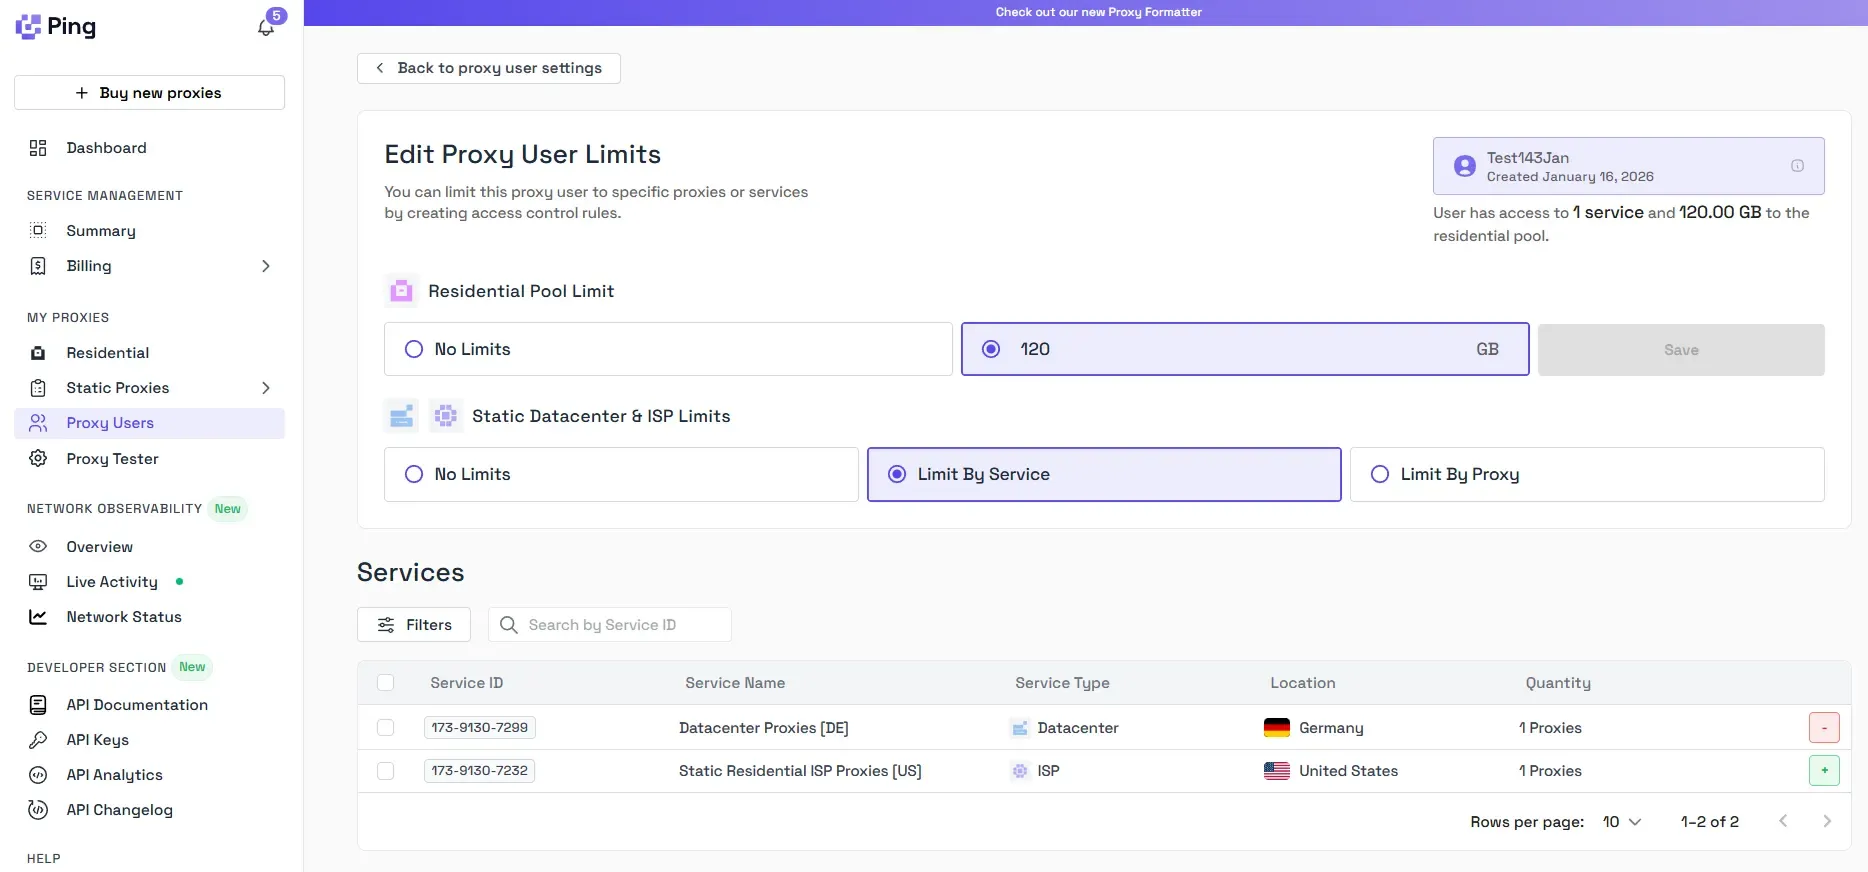The width and height of the screenshot is (1868, 872).
Task: Click the Buy new proxies button
Action: [x=149, y=93]
